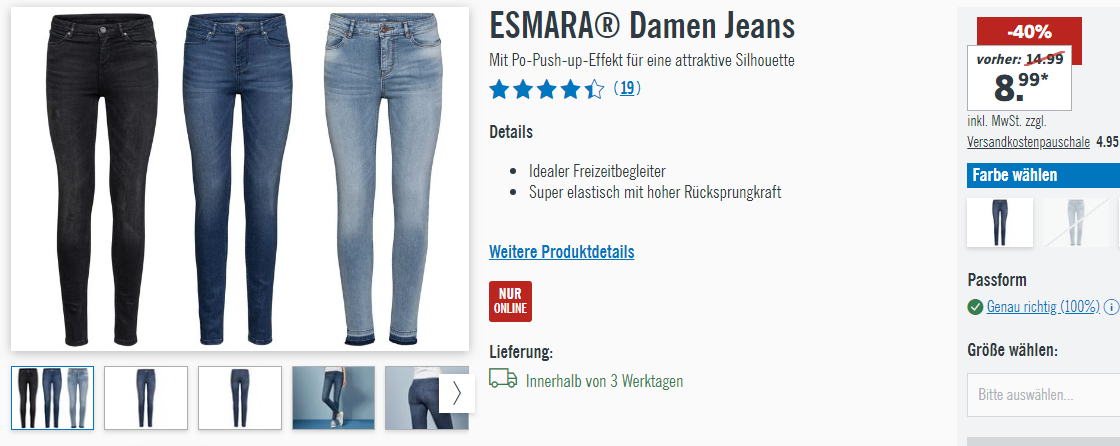
Task: Open 'Weitere Produktdetails' link
Action: (x=561, y=252)
